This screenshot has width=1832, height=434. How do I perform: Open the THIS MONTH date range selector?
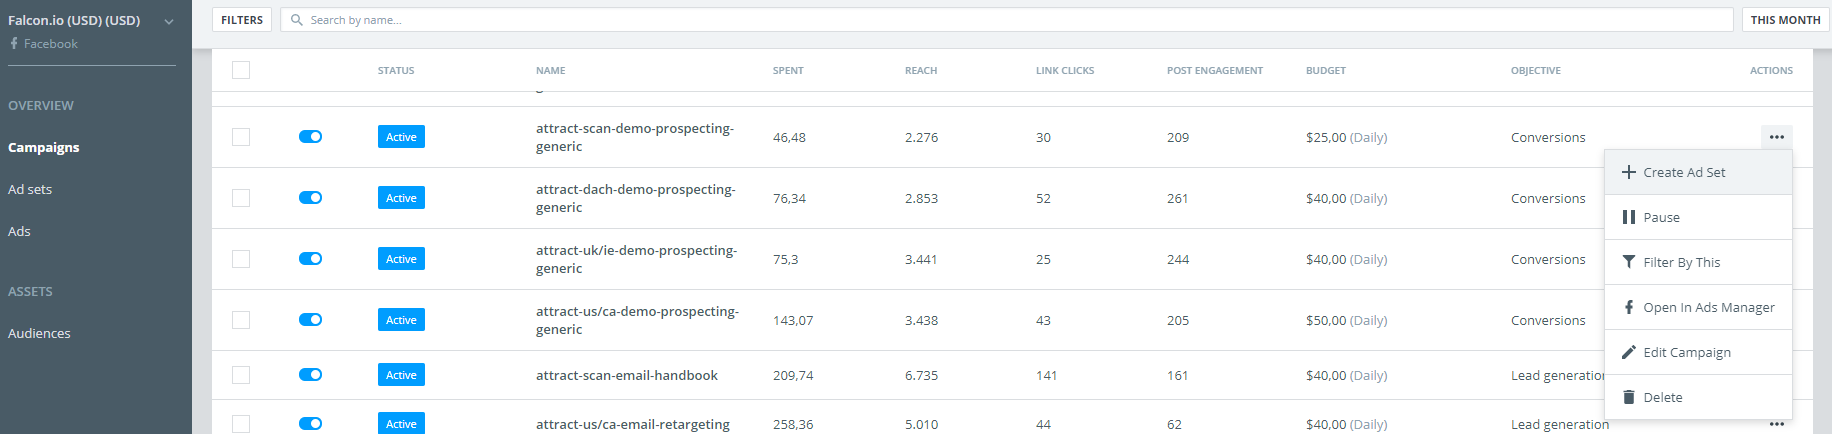(x=1785, y=20)
